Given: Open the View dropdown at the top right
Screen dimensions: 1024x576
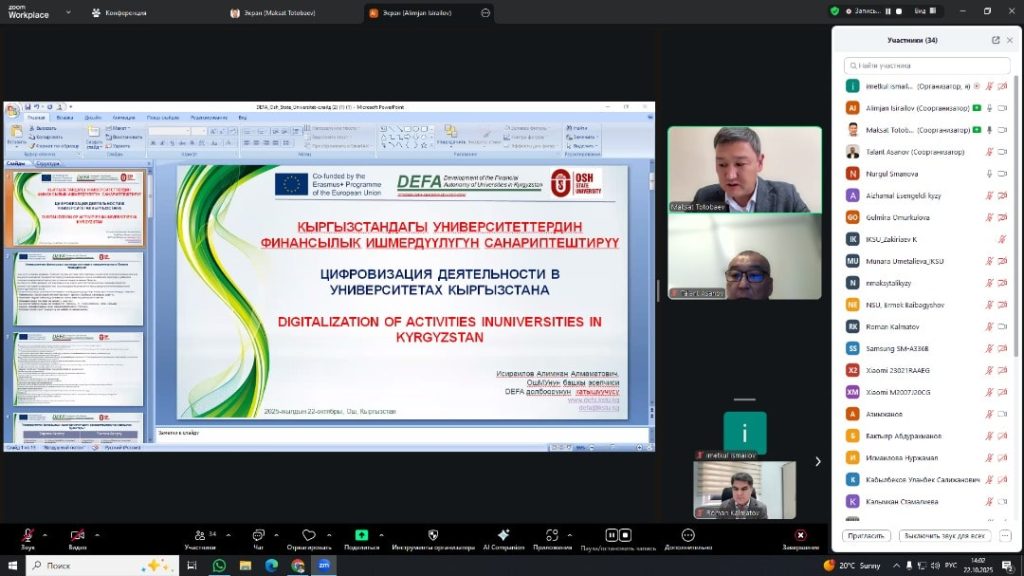Looking at the screenshot, I should pos(925,11).
